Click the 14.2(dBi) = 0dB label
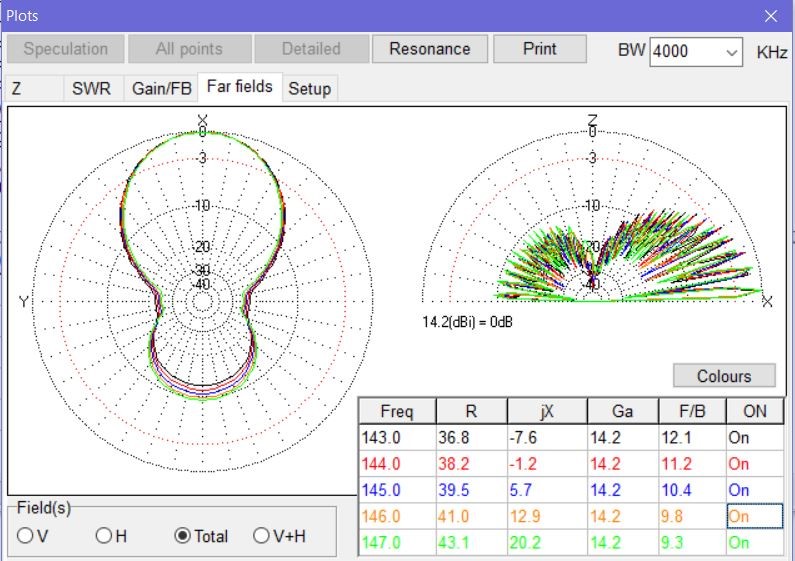 click(x=467, y=322)
